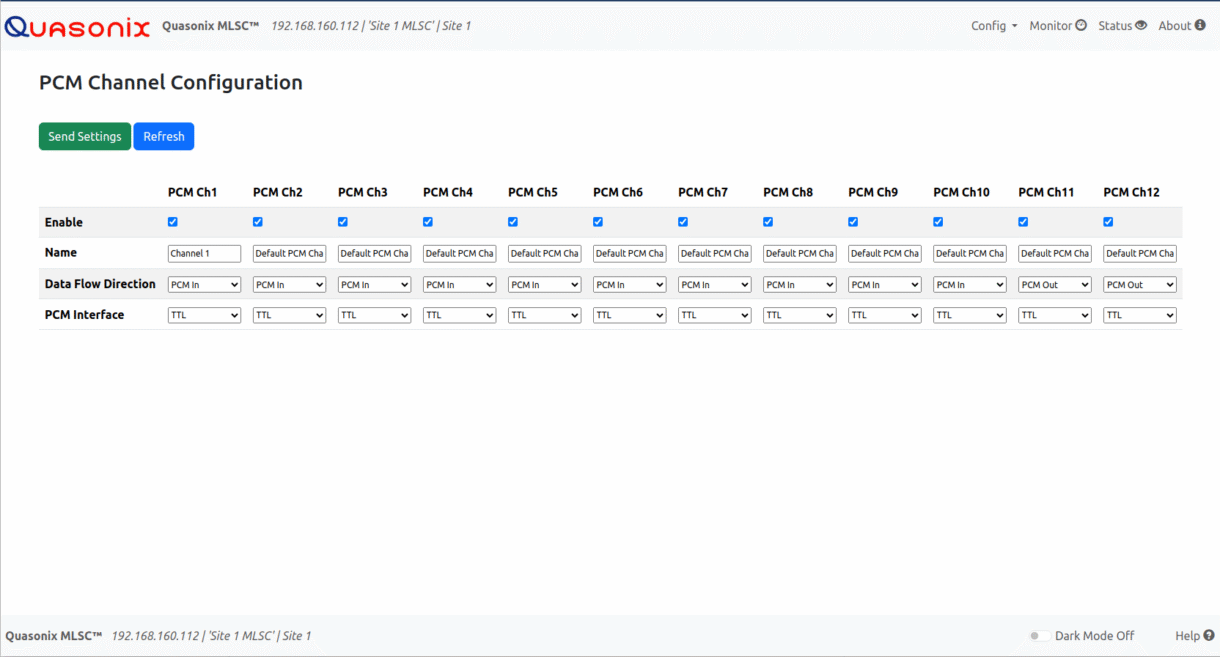Click the Status eye icon
Image resolution: width=1220 pixels, height=657 pixels.
pos(1141,26)
